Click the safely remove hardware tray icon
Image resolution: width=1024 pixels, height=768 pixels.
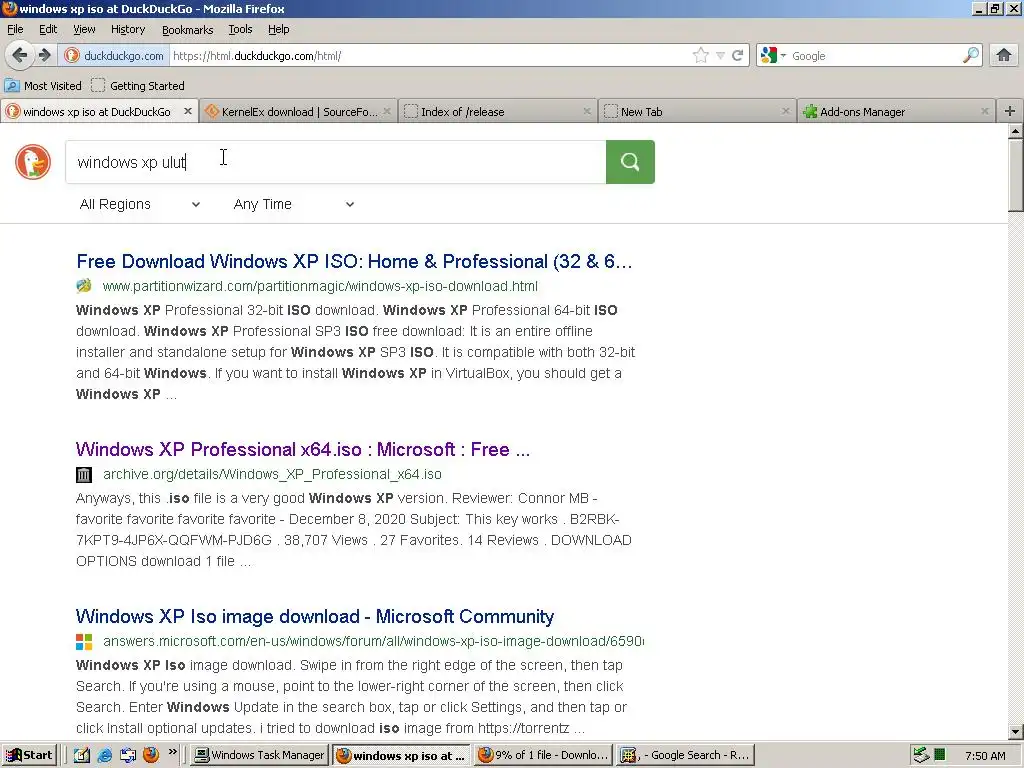click(921, 755)
